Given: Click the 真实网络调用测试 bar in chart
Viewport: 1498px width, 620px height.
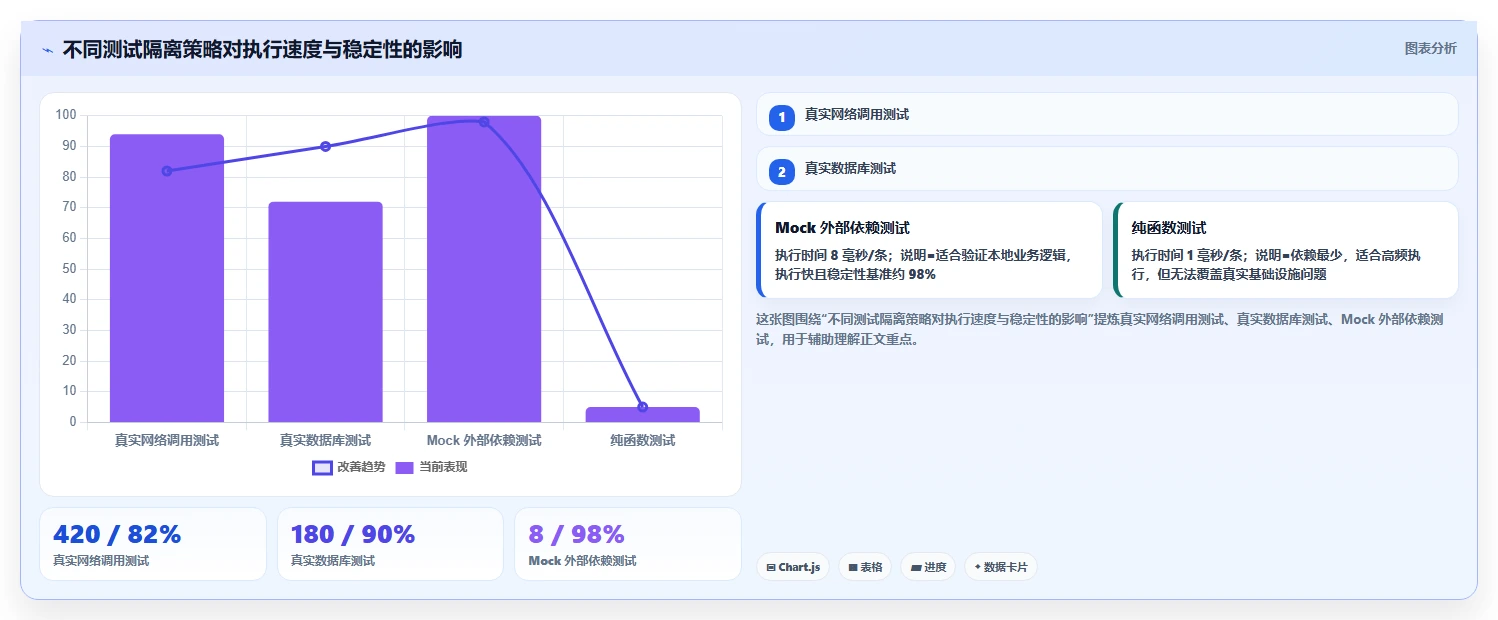Looking at the screenshot, I should pyautogui.click(x=167, y=278).
